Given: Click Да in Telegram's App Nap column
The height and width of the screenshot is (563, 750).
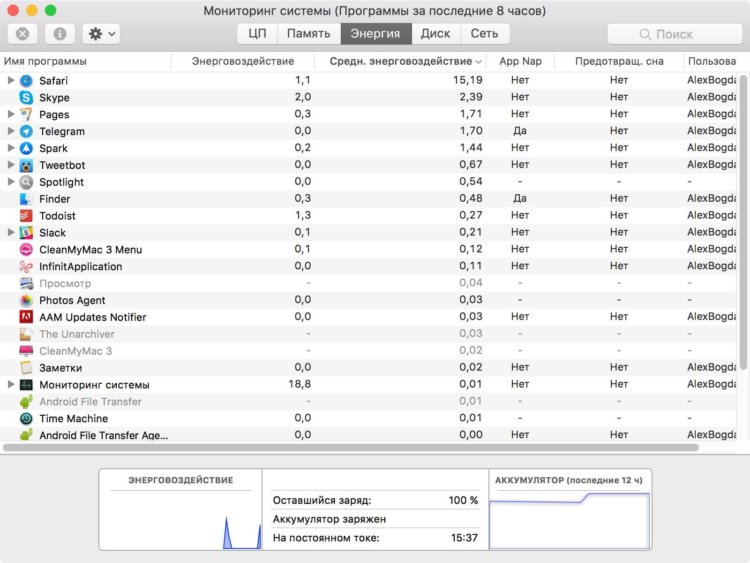Looking at the screenshot, I should click(519, 131).
